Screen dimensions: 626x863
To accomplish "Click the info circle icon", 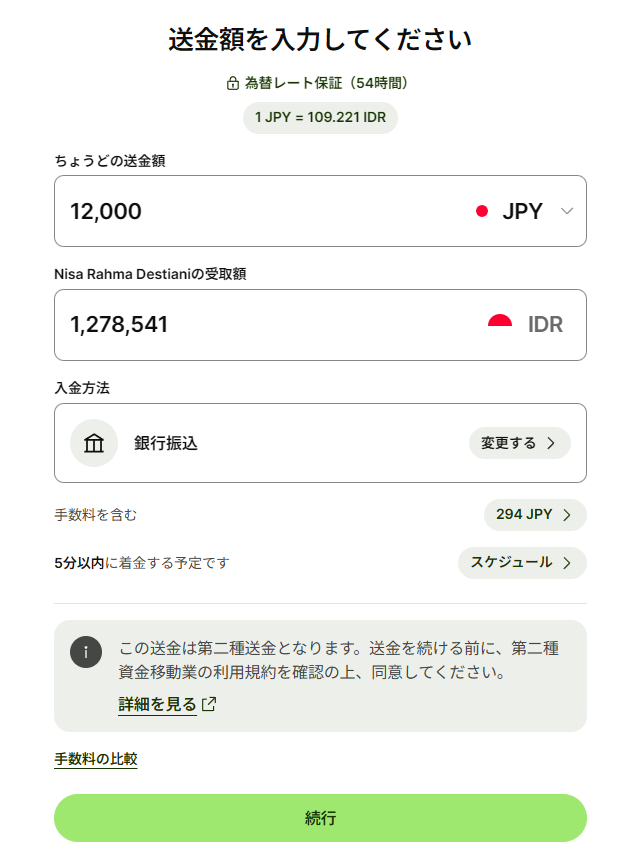I will (x=86, y=651).
